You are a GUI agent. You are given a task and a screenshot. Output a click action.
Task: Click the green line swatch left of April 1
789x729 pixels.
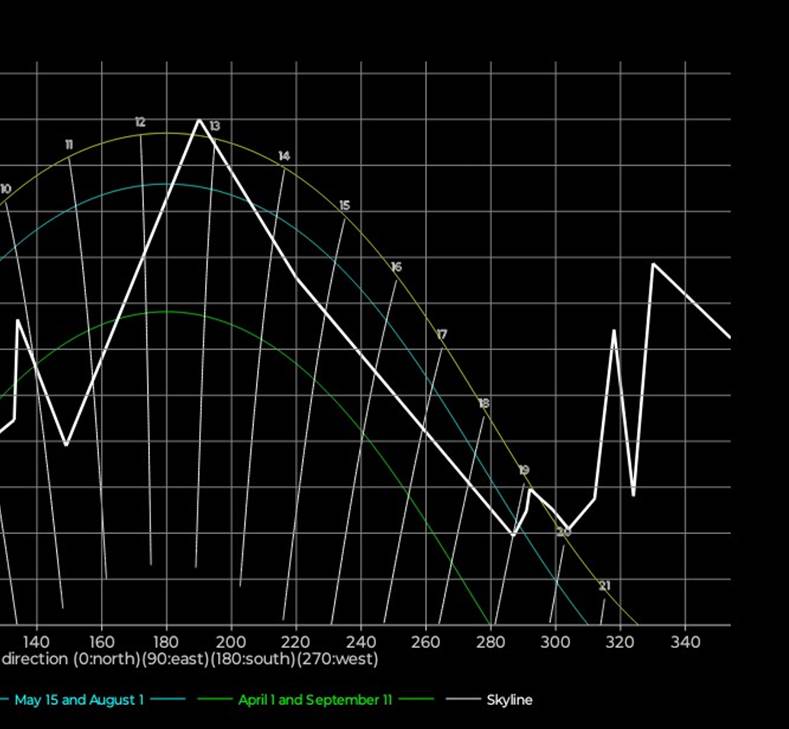point(215,700)
